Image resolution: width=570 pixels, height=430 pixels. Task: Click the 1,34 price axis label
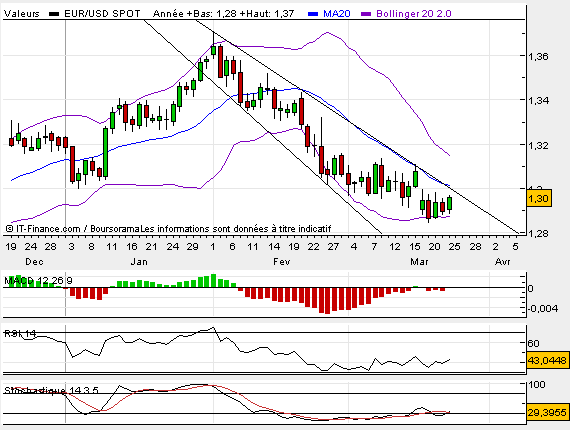click(538, 100)
